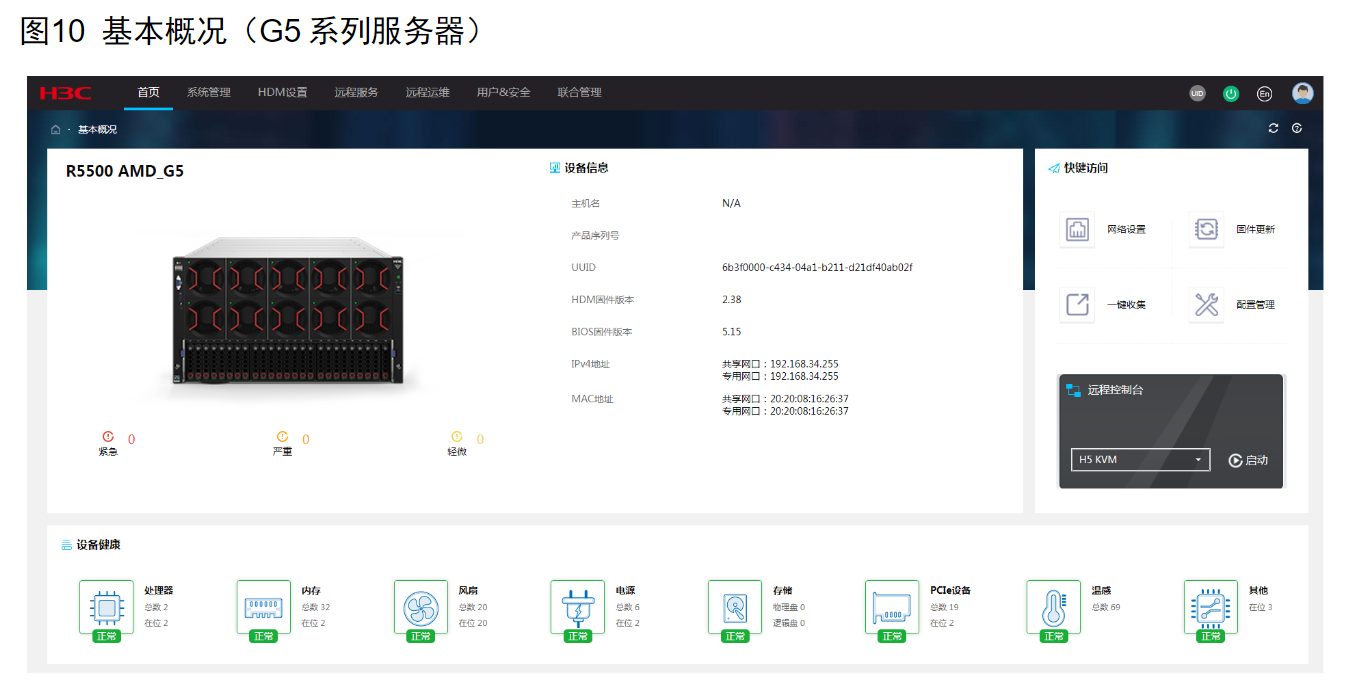The image size is (1350, 690).
Task: Click the 紧急 alarm icon
Action: pyautogui.click(x=108, y=437)
